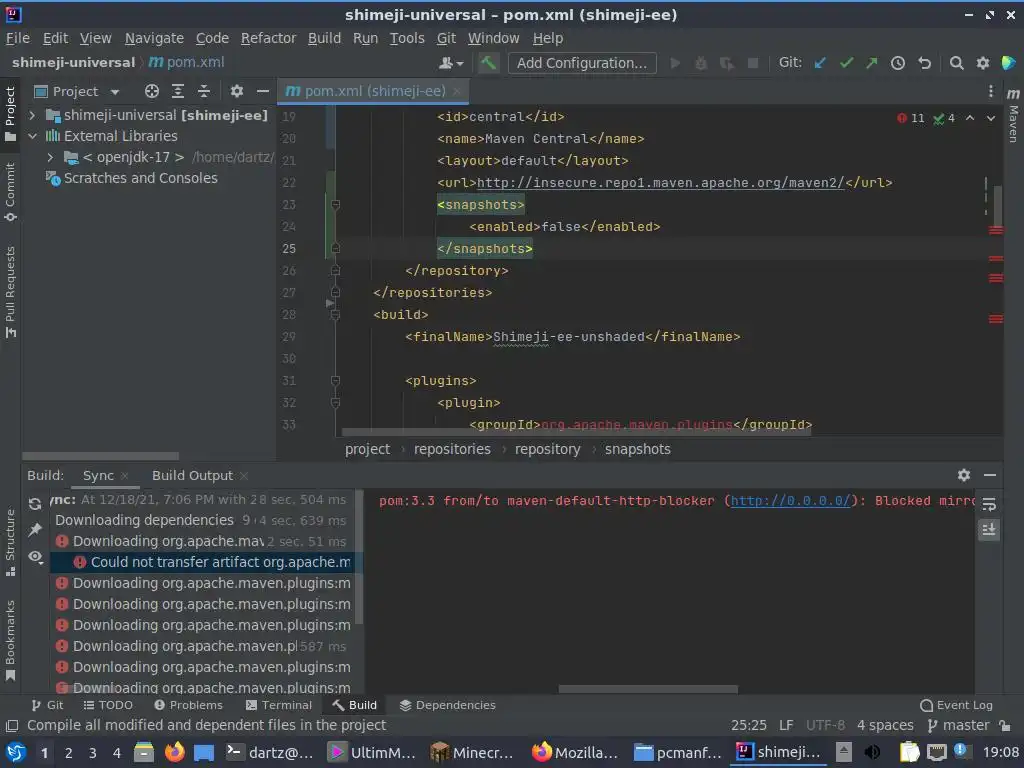1024x768 pixels.
Task: Open the File menu
Action: pyautogui.click(x=18, y=39)
